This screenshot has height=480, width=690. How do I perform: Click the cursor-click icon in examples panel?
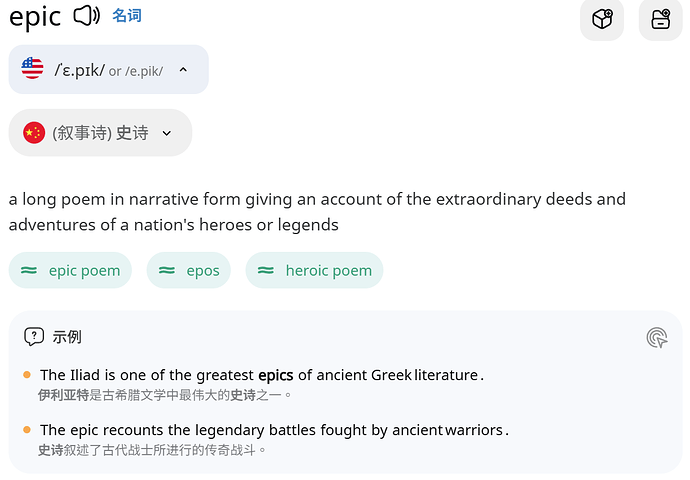click(x=656, y=337)
